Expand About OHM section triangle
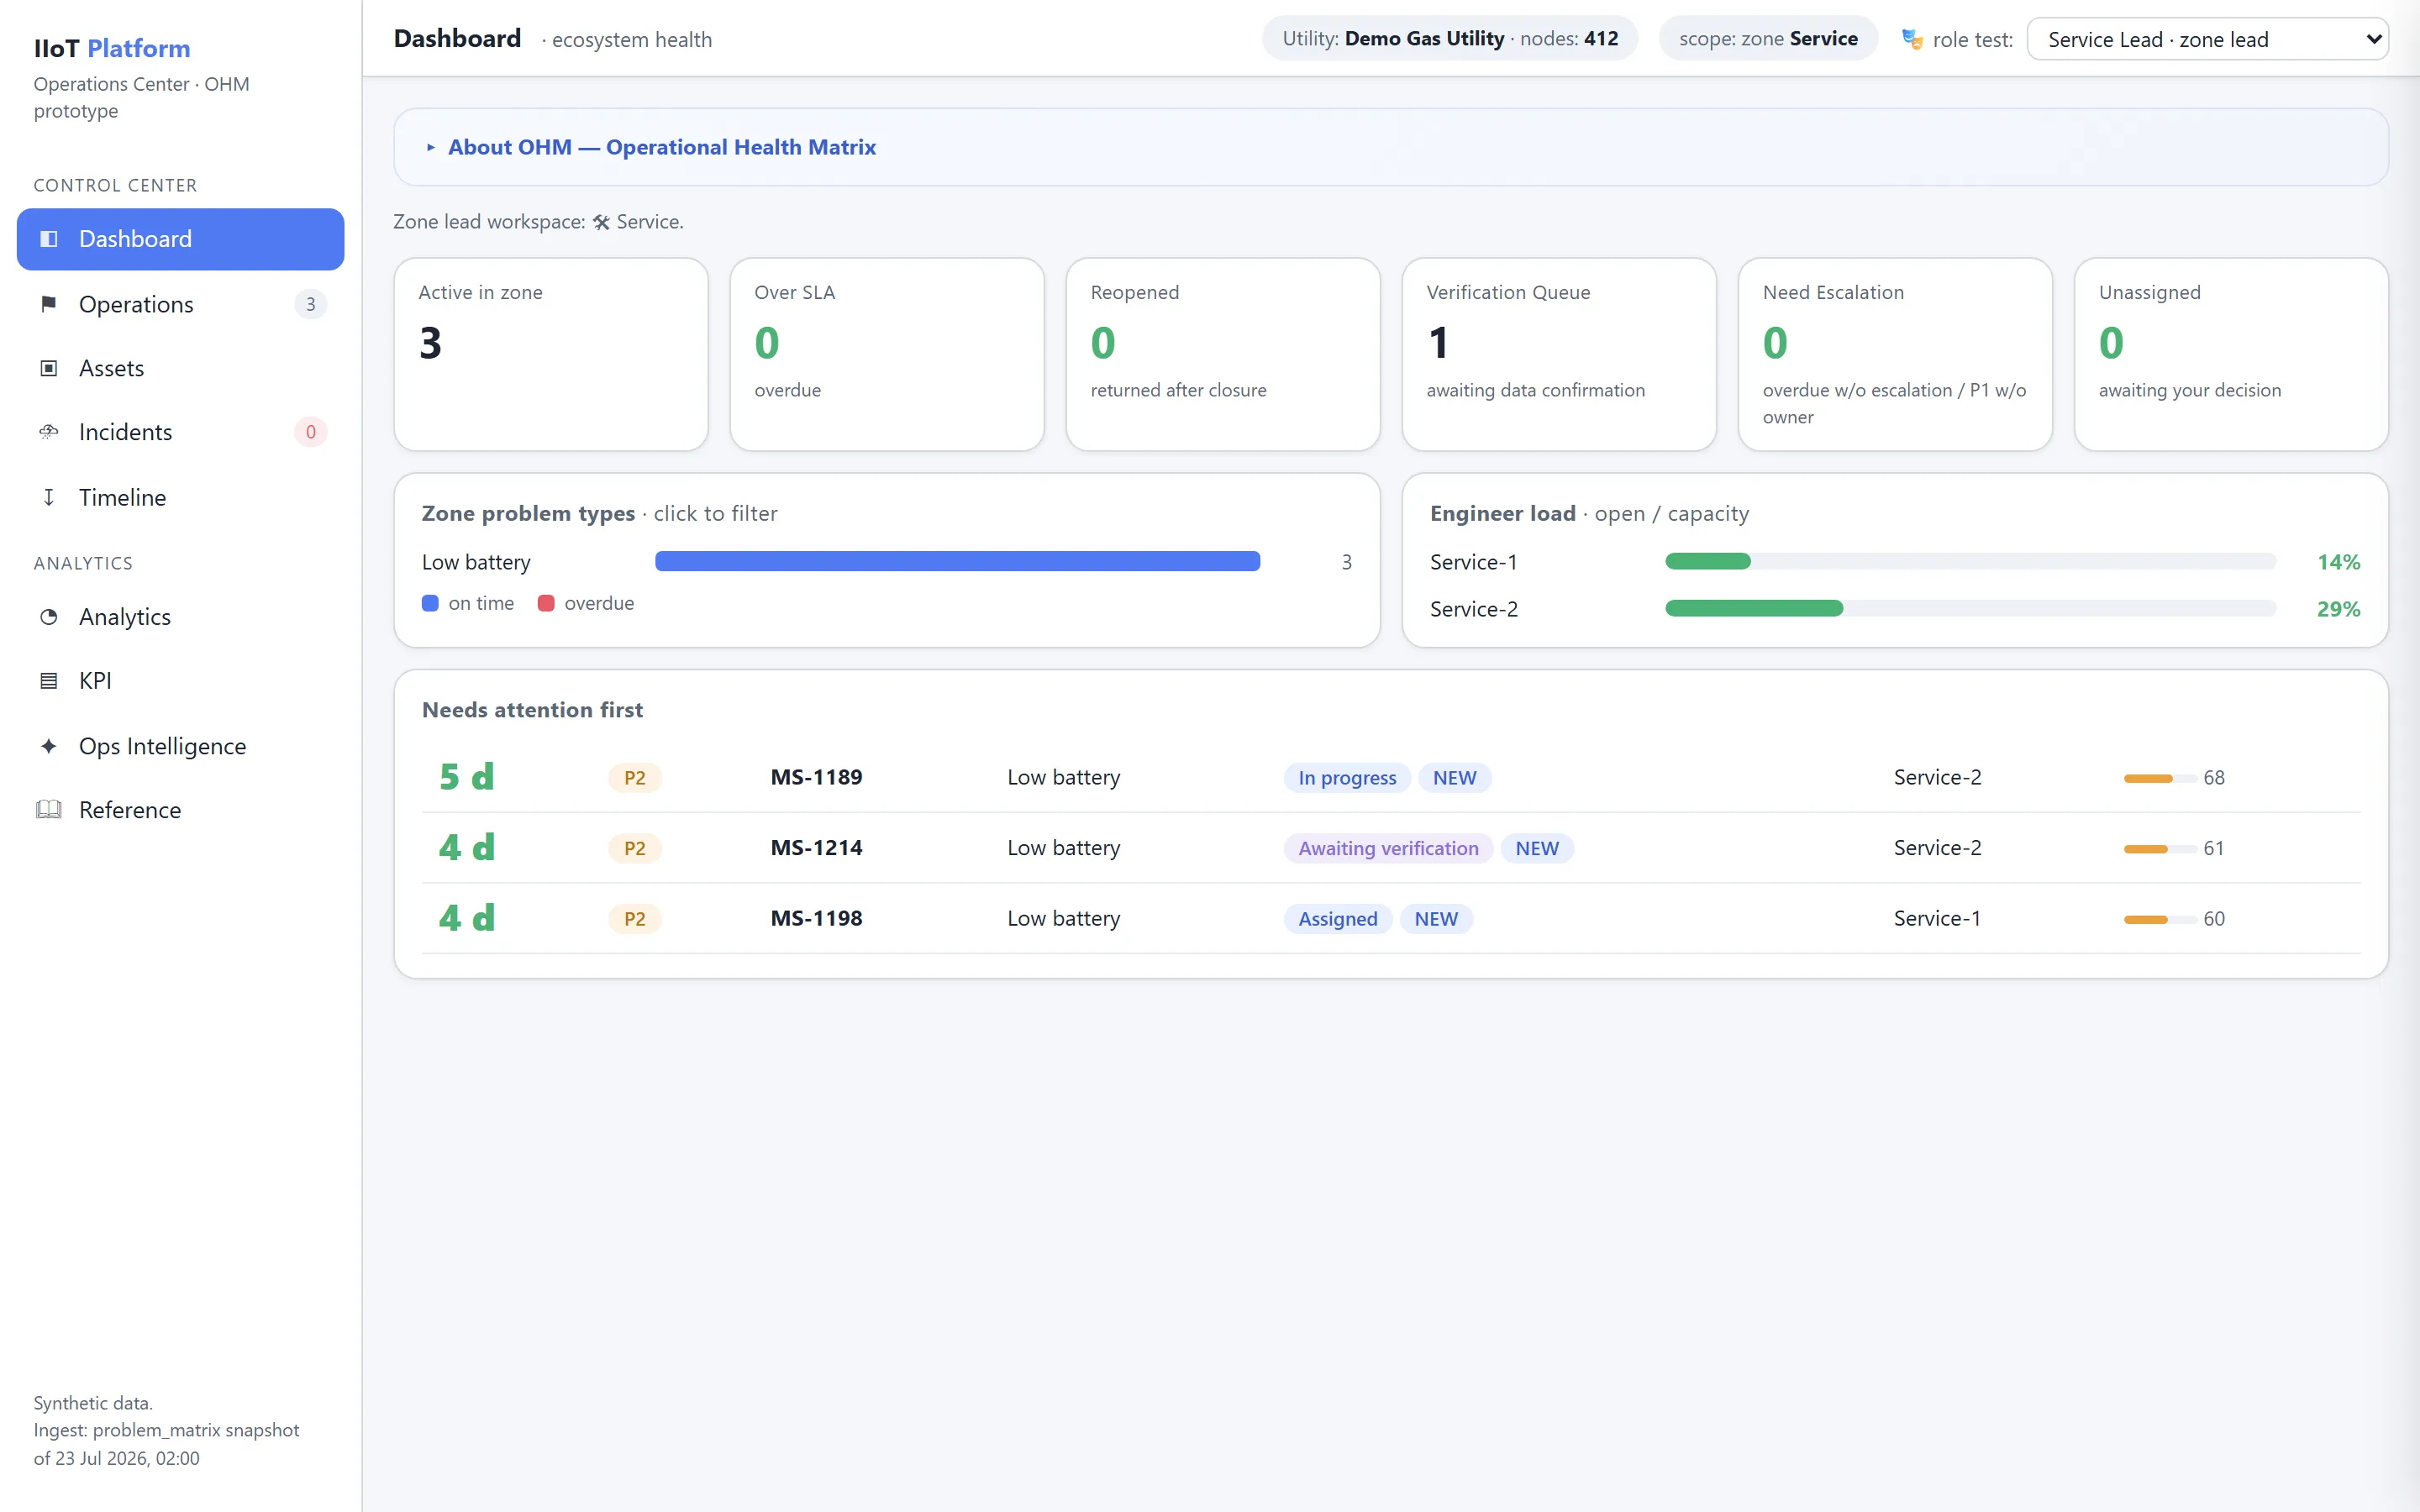 click(431, 148)
